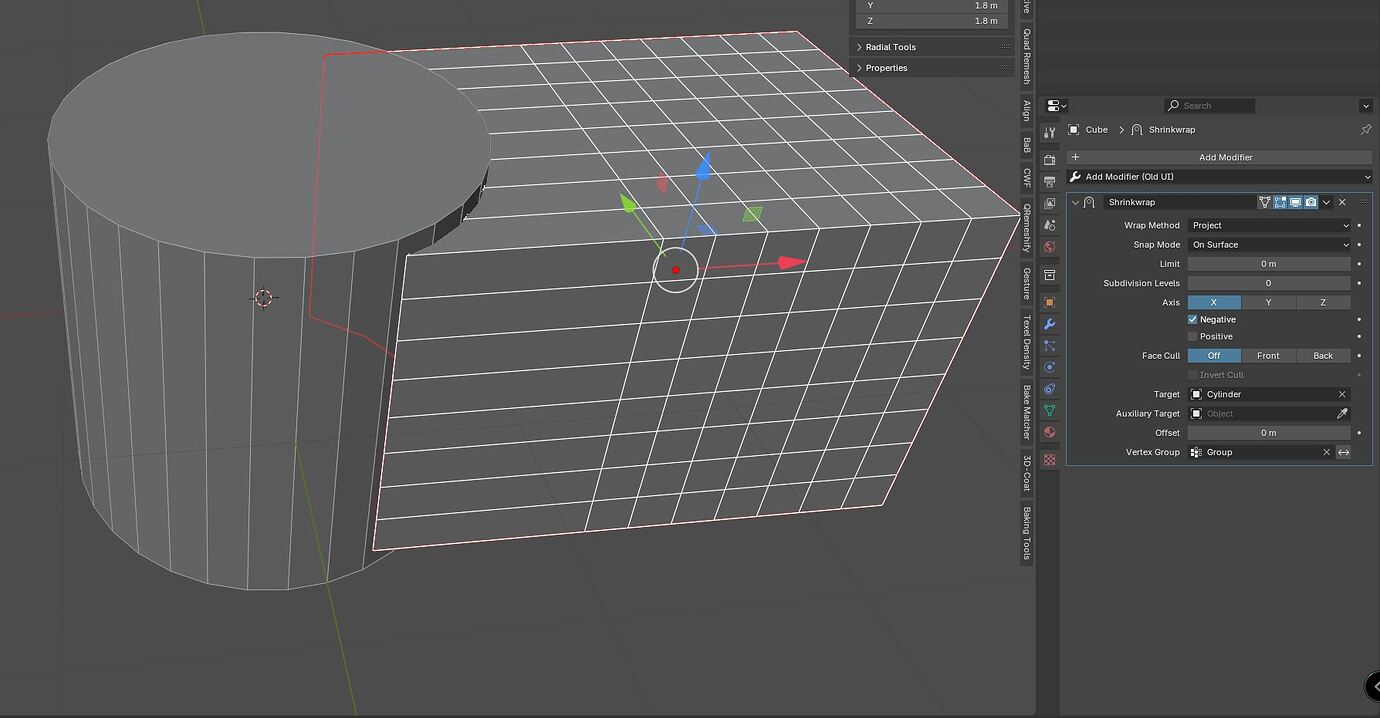Open properties editor options dropdown
The width and height of the screenshot is (1380, 718).
1365,106
